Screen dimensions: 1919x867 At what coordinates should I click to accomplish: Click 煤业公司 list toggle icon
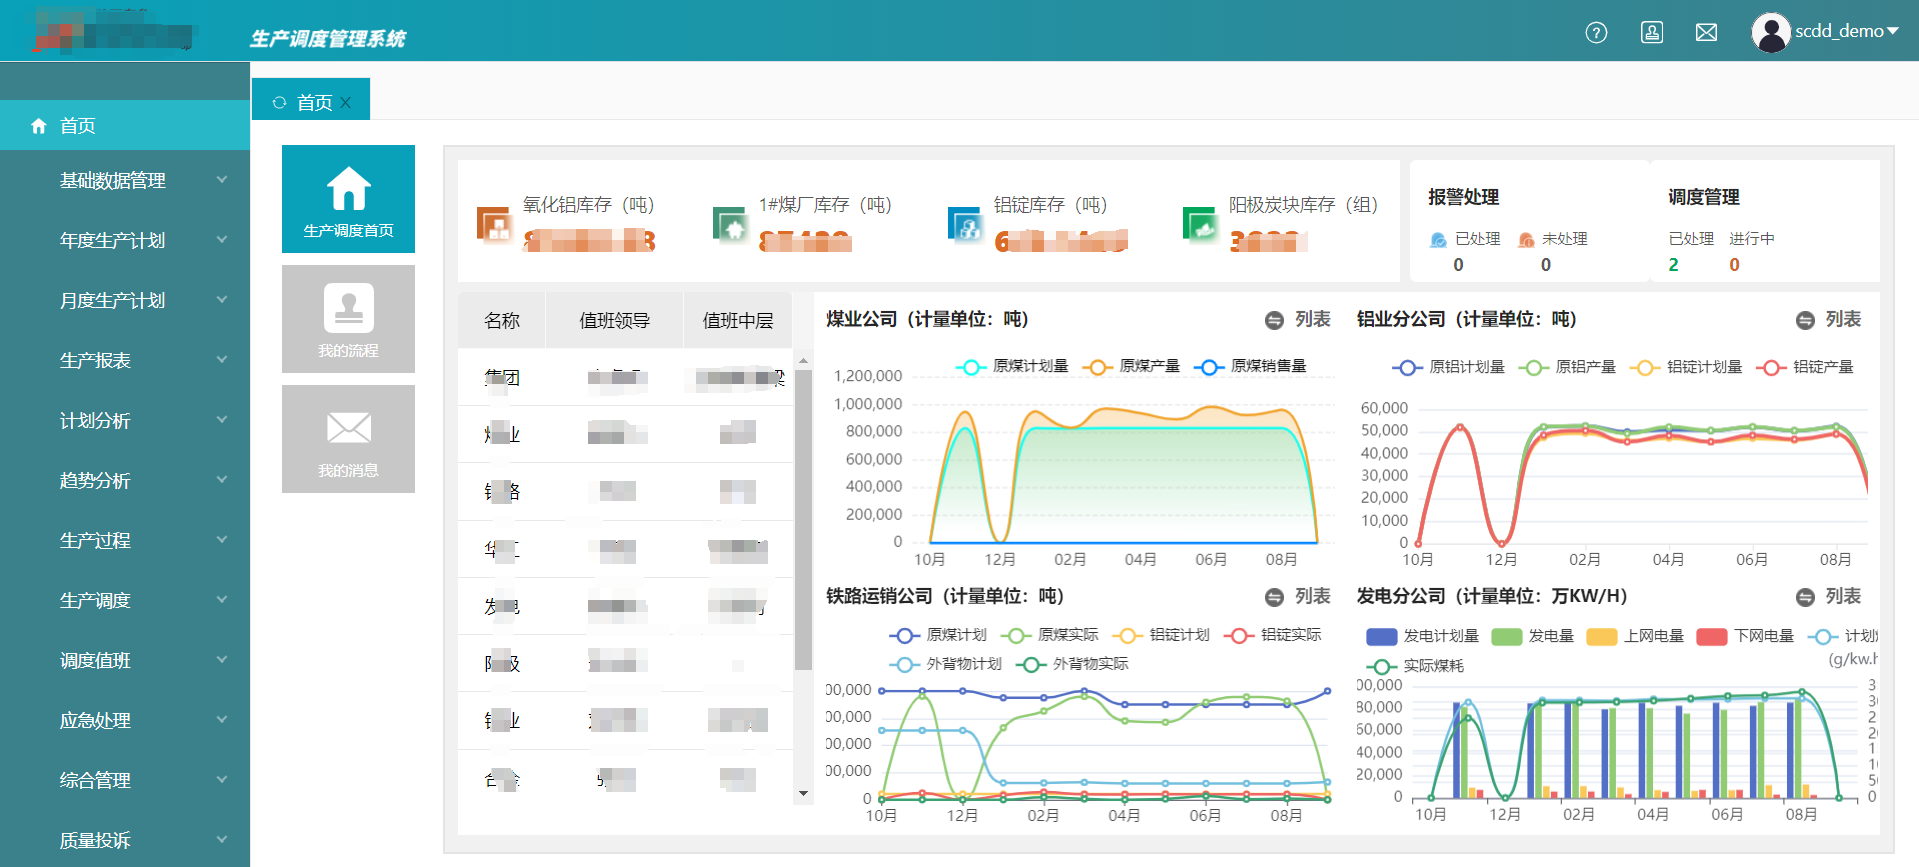[x=1274, y=320]
